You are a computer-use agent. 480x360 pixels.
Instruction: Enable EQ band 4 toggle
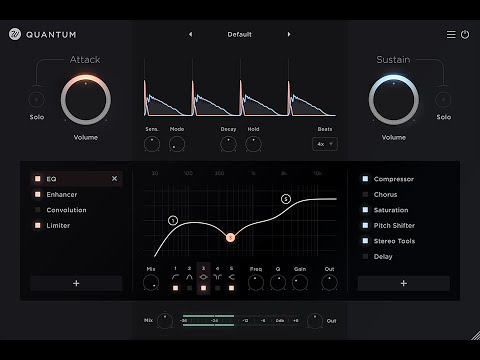point(217,288)
